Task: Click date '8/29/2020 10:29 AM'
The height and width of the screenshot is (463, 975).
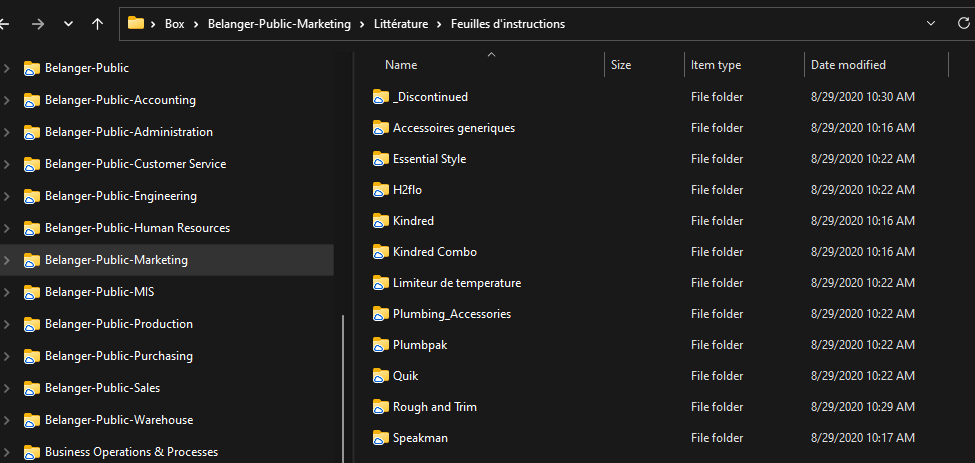Action: tap(863, 407)
